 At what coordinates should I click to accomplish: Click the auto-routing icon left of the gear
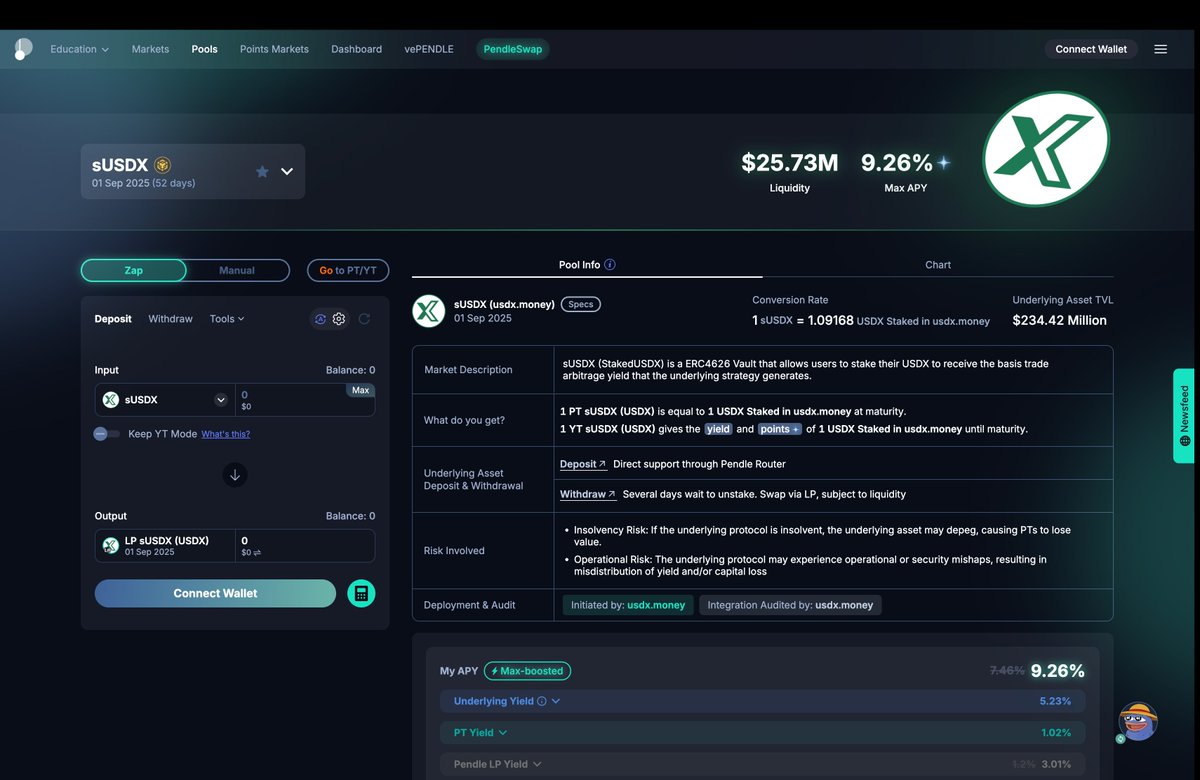pyautogui.click(x=320, y=319)
